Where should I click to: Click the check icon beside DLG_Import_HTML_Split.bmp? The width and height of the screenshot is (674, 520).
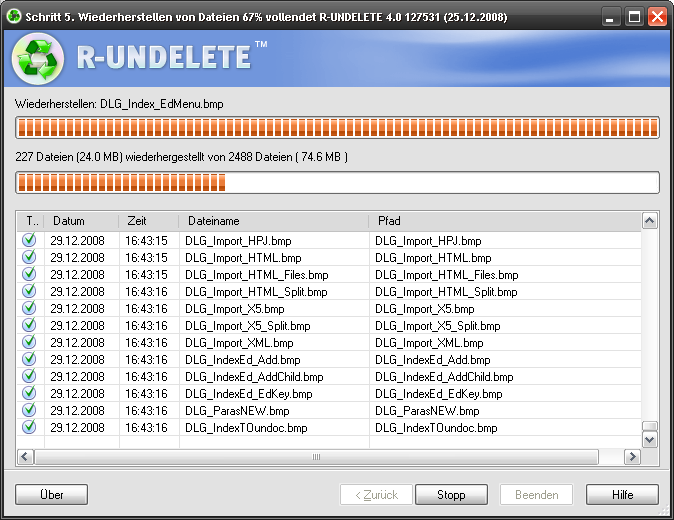pos(29,291)
